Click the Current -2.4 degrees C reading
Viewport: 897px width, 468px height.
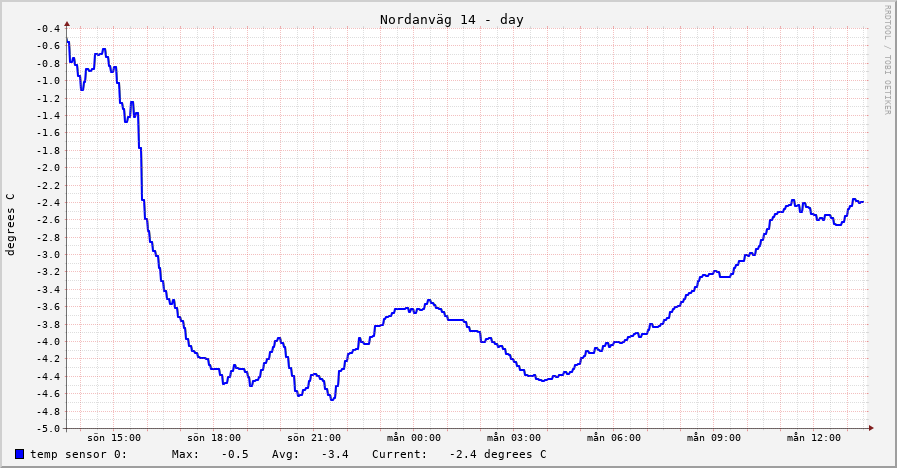coord(497,454)
